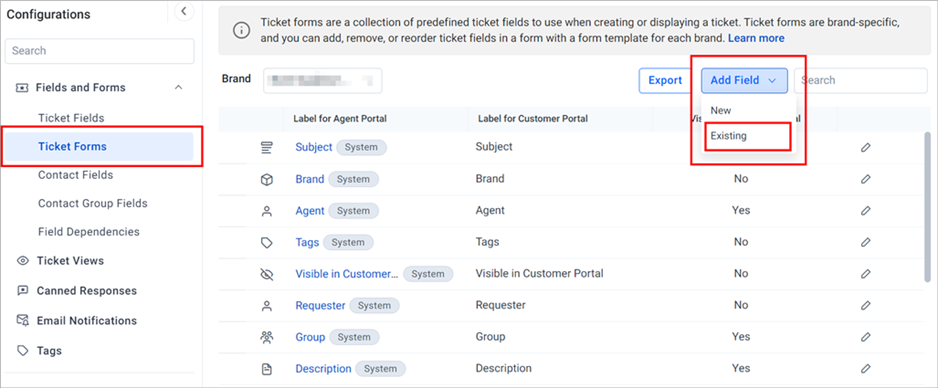Click the info icon in the banner
The image size is (938, 388).
click(x=241, y=30)
